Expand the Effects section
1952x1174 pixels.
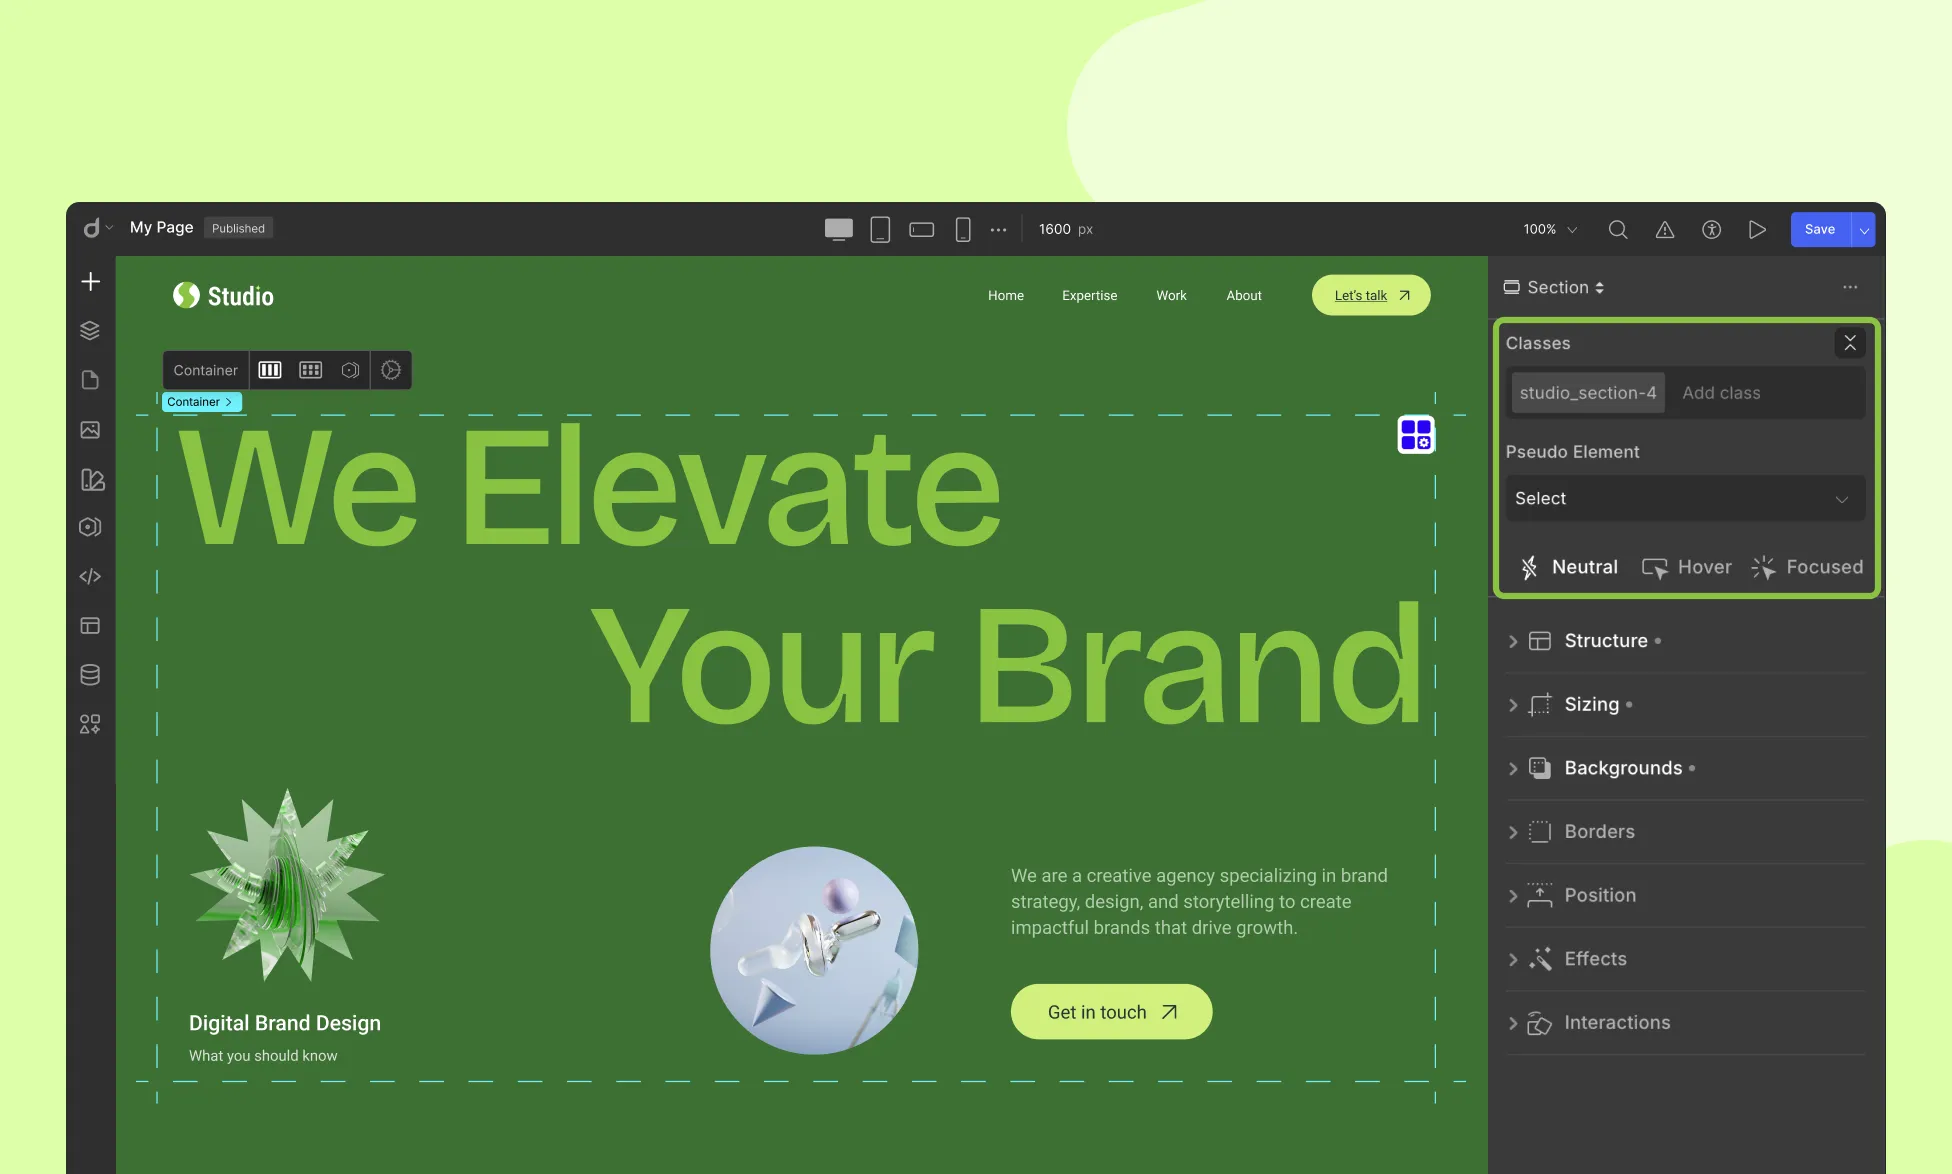point(1685,959)
